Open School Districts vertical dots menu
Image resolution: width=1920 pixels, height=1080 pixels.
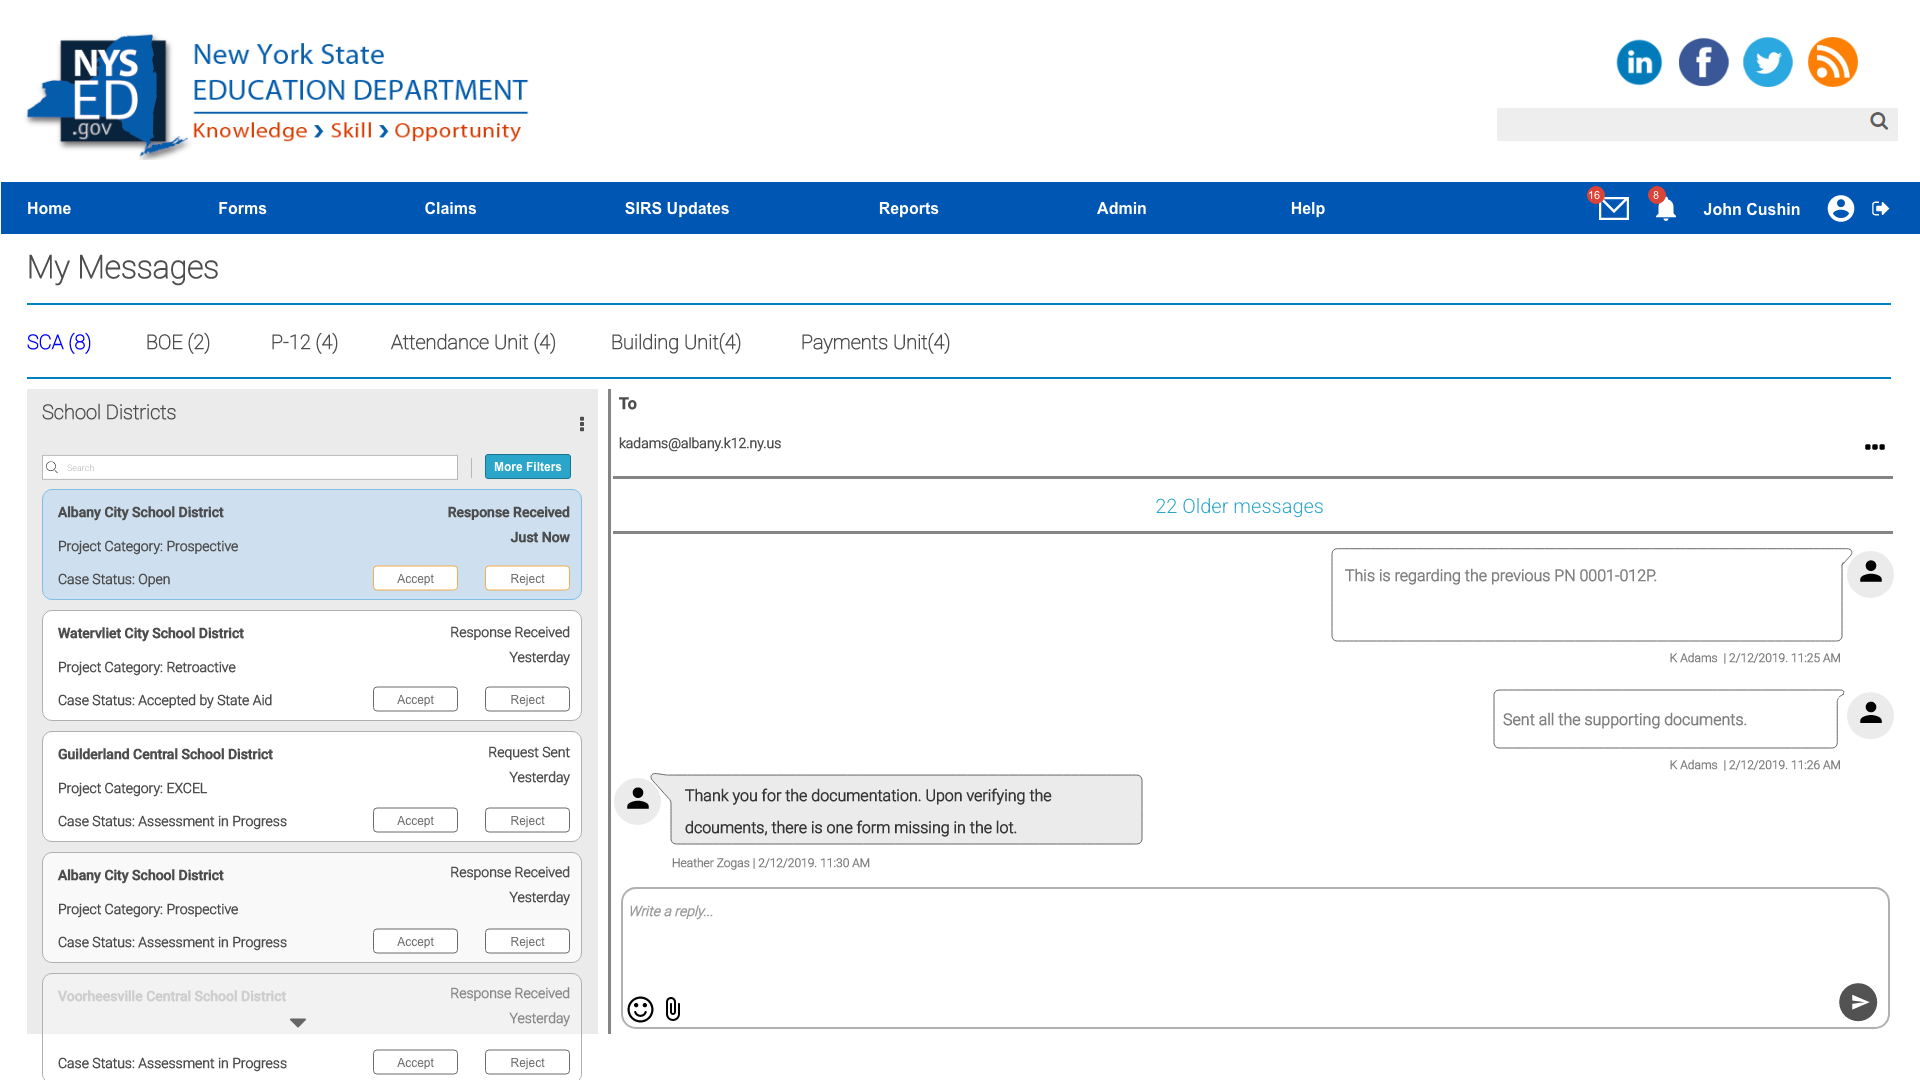pyautogui.click(x=581, y=424)
